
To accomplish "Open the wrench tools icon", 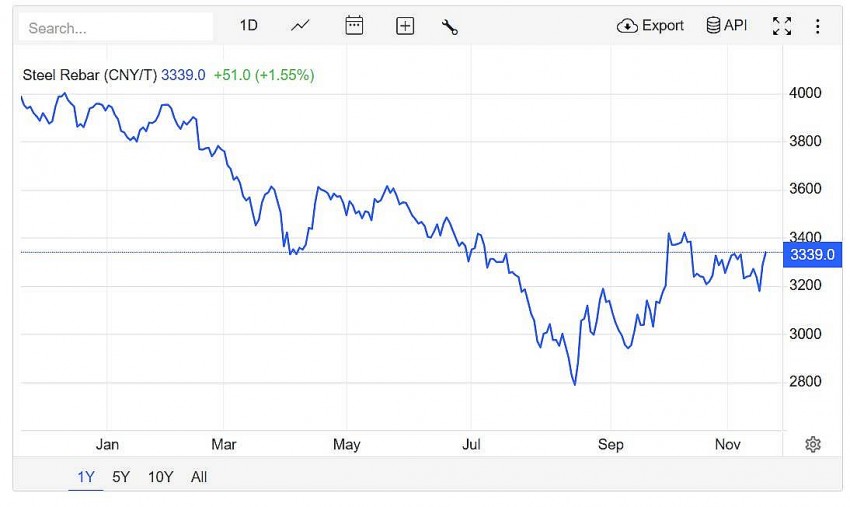I will [449, 26].
